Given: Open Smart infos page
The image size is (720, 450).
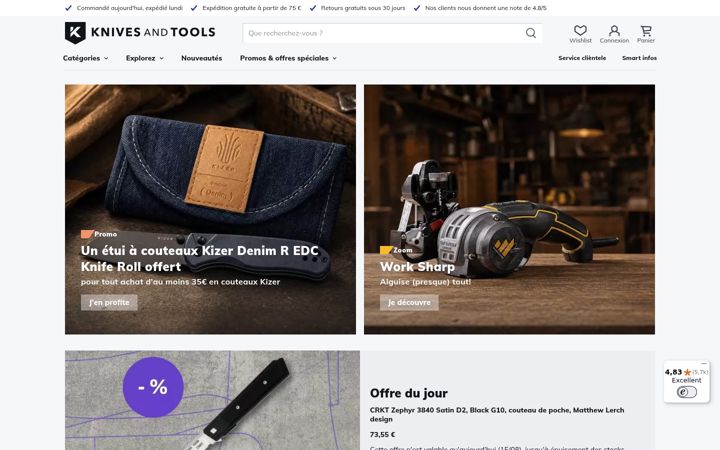Looking at the screenshot, I should pyautogui.click(x=639, y=58).
